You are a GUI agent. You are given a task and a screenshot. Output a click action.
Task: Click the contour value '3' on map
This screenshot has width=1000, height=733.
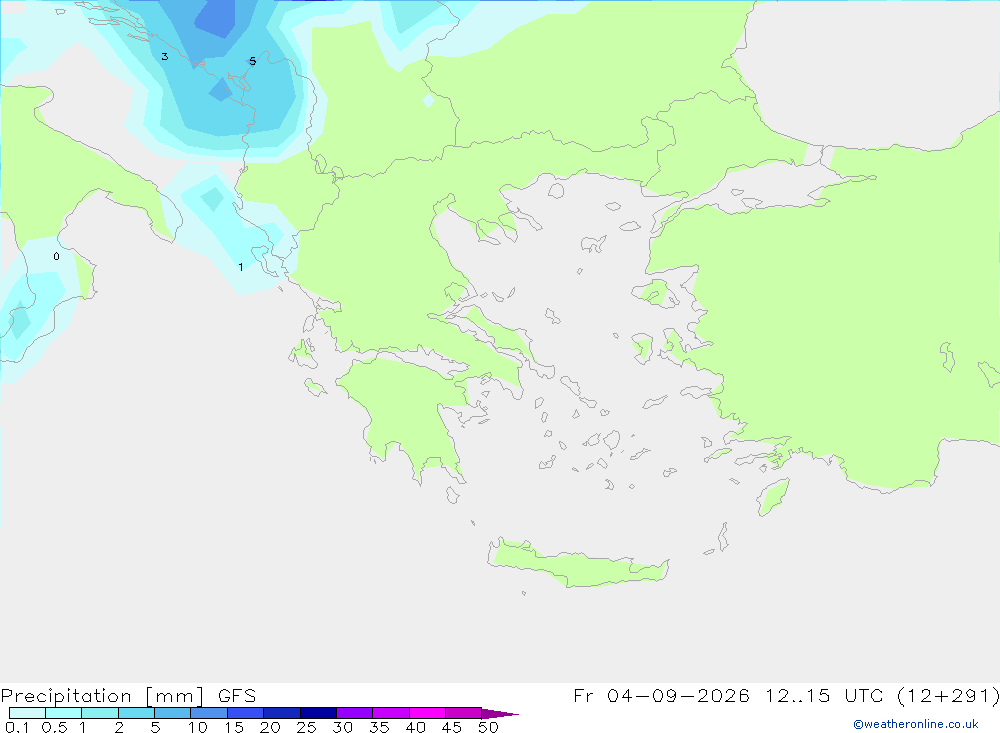coord(165,57)
